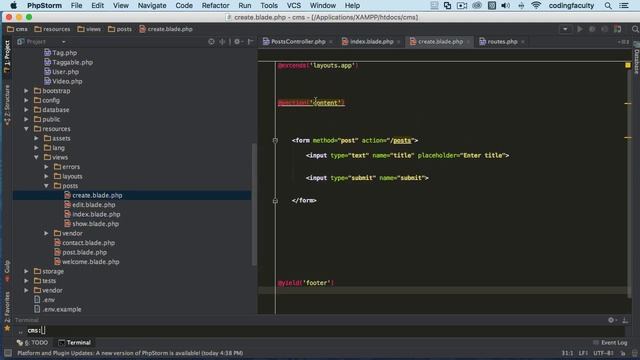Click fold toggle beside form opening tag
The height and width of the screenshot is (360, 640).
[275, 140]
